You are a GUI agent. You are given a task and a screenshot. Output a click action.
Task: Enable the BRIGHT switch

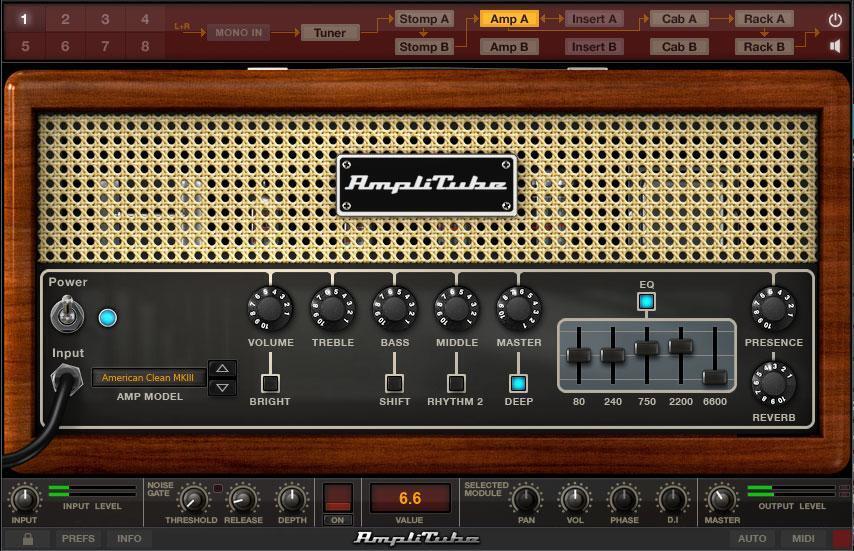(270, 383)
